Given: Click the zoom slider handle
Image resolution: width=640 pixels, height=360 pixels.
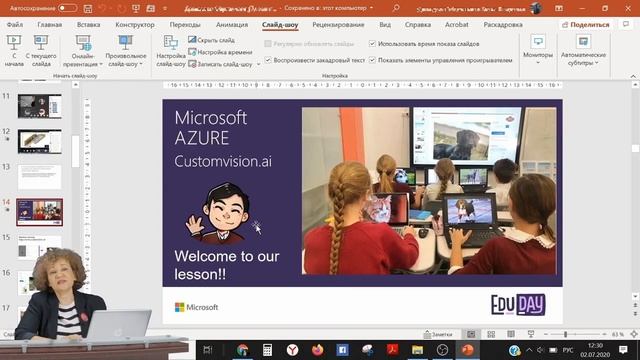Looking at the screenshot, I should [565, 334].
